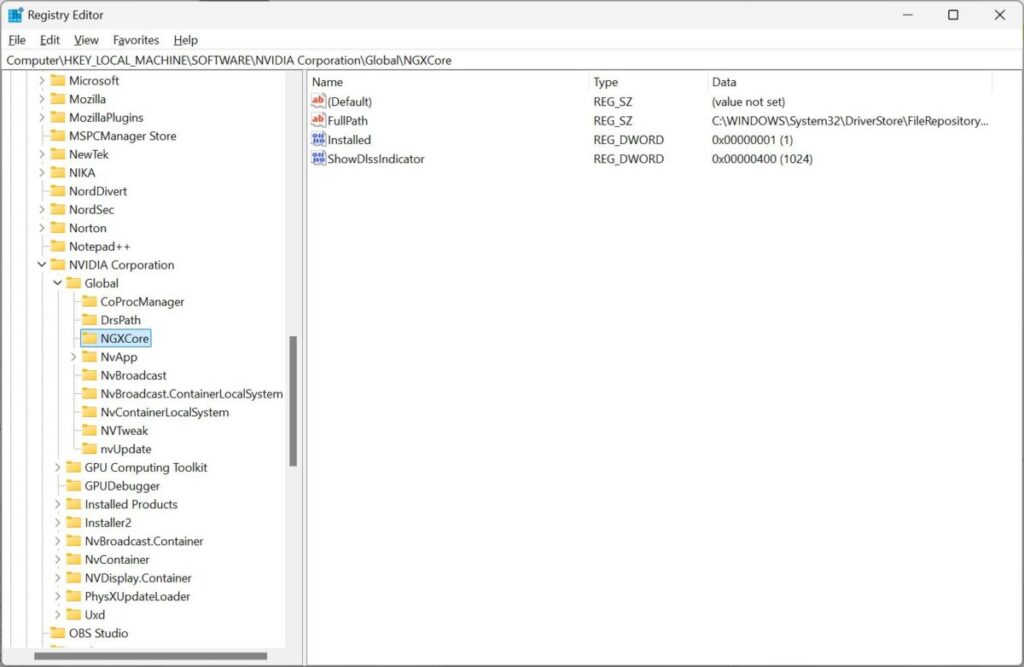The width and height of the screenshot is (1024, 667).
Task: Select the FullPath string value icon
Action: [318, 120]
